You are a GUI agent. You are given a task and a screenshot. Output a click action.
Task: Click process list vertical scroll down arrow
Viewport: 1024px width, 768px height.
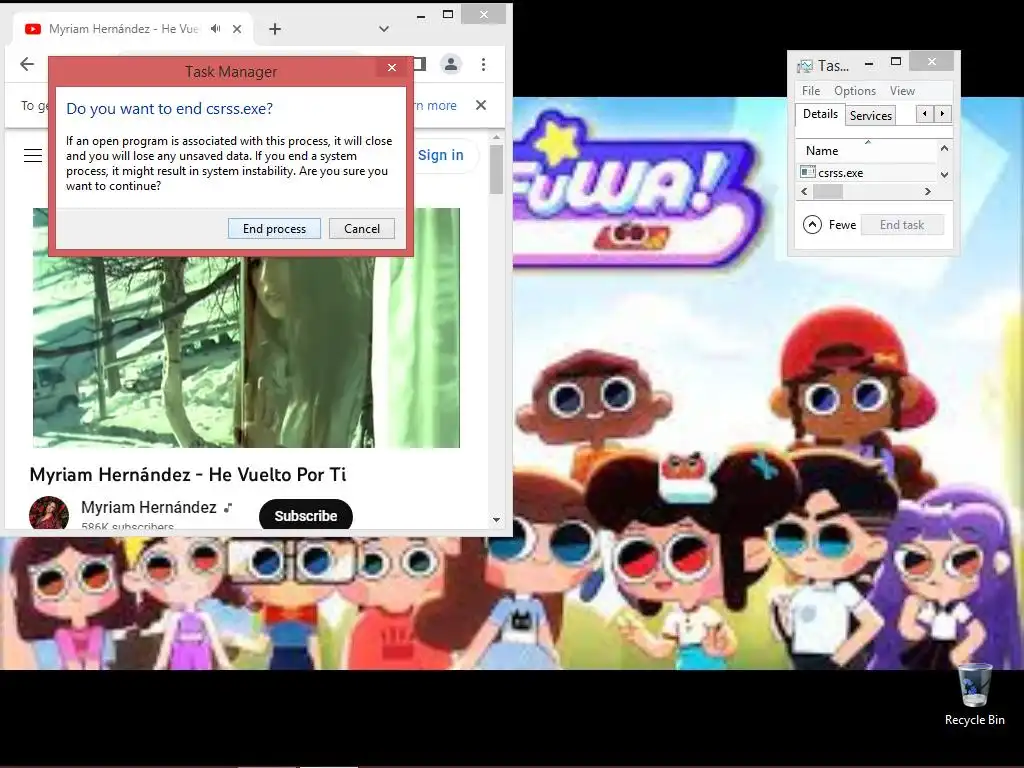point(944,174)
